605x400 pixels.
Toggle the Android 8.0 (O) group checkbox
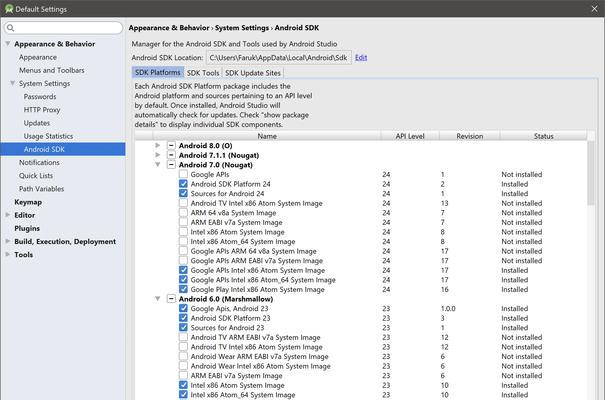(172, 146)
